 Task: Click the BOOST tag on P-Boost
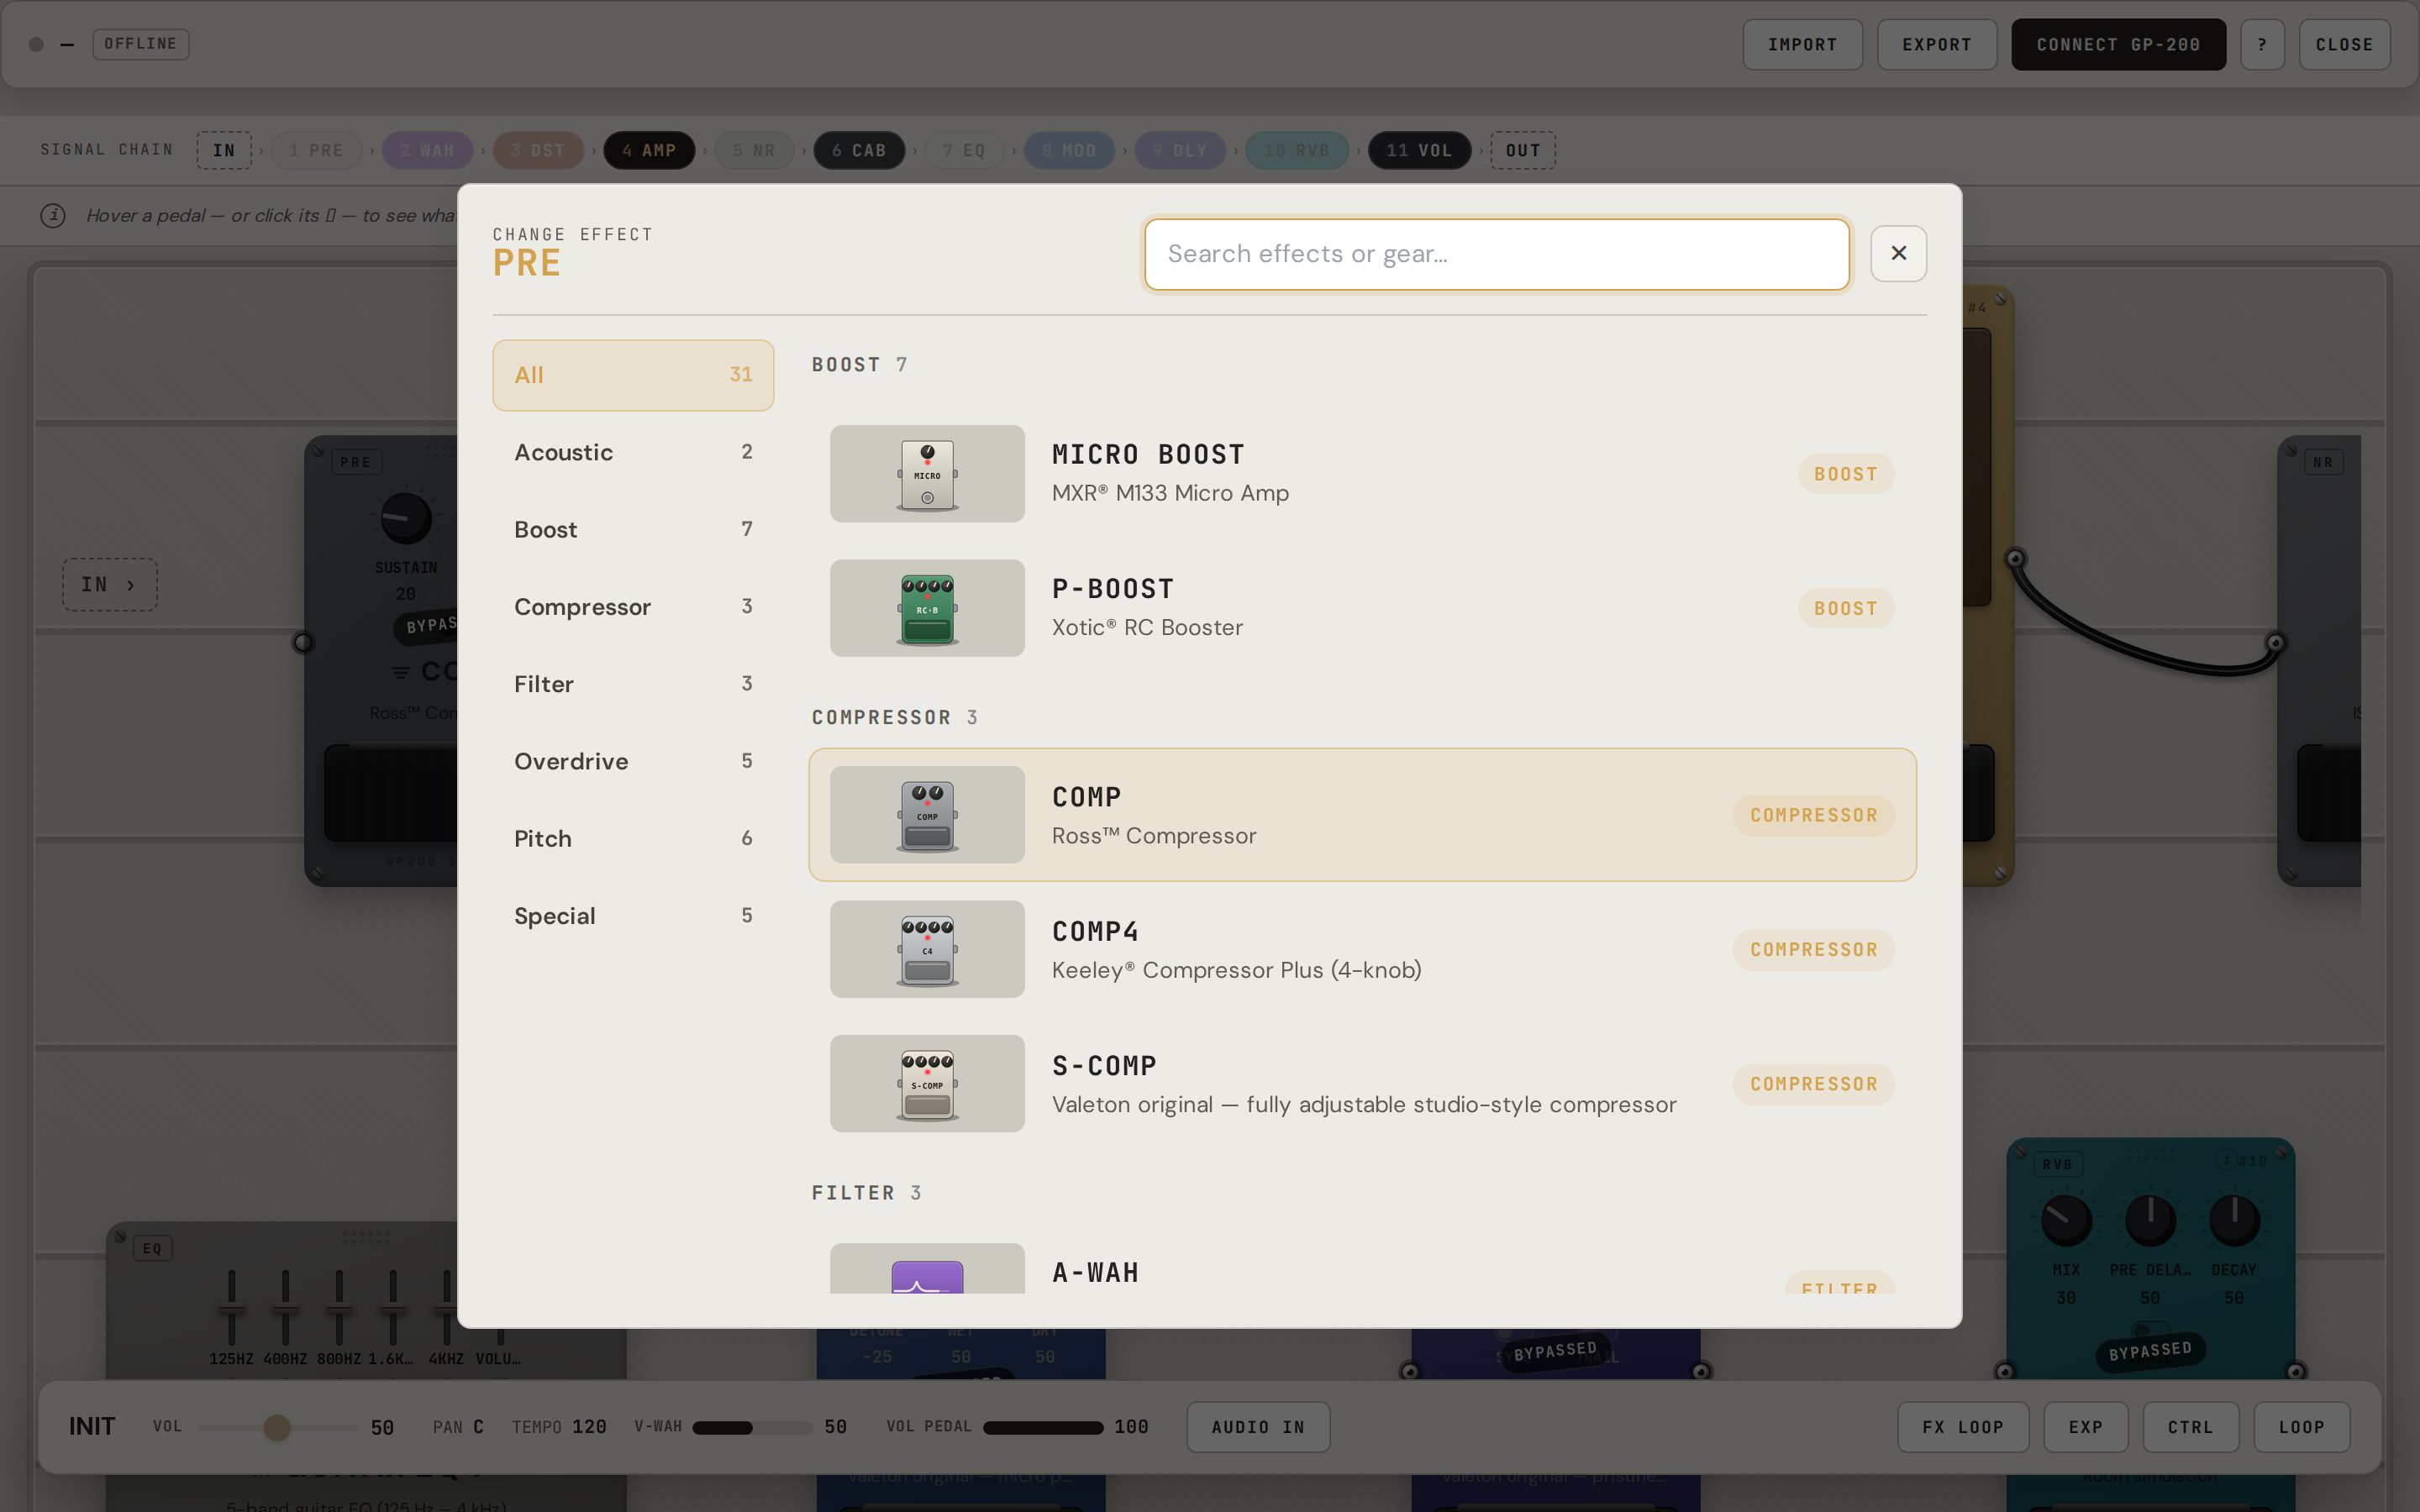click(x=1846, y=608)
